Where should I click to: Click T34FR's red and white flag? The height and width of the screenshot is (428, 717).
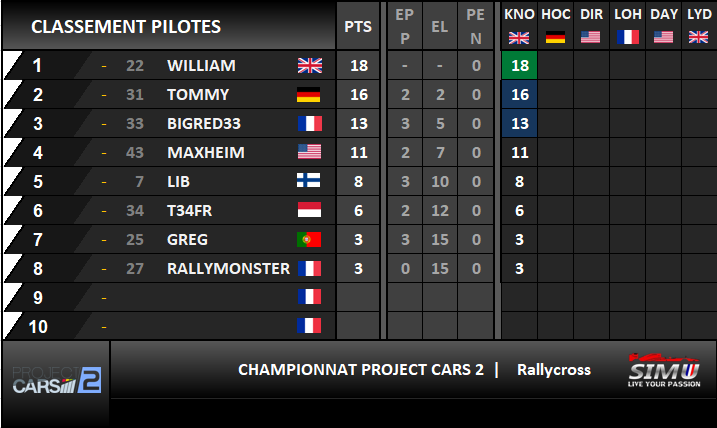pyautogui.click(x=309, y=210)
